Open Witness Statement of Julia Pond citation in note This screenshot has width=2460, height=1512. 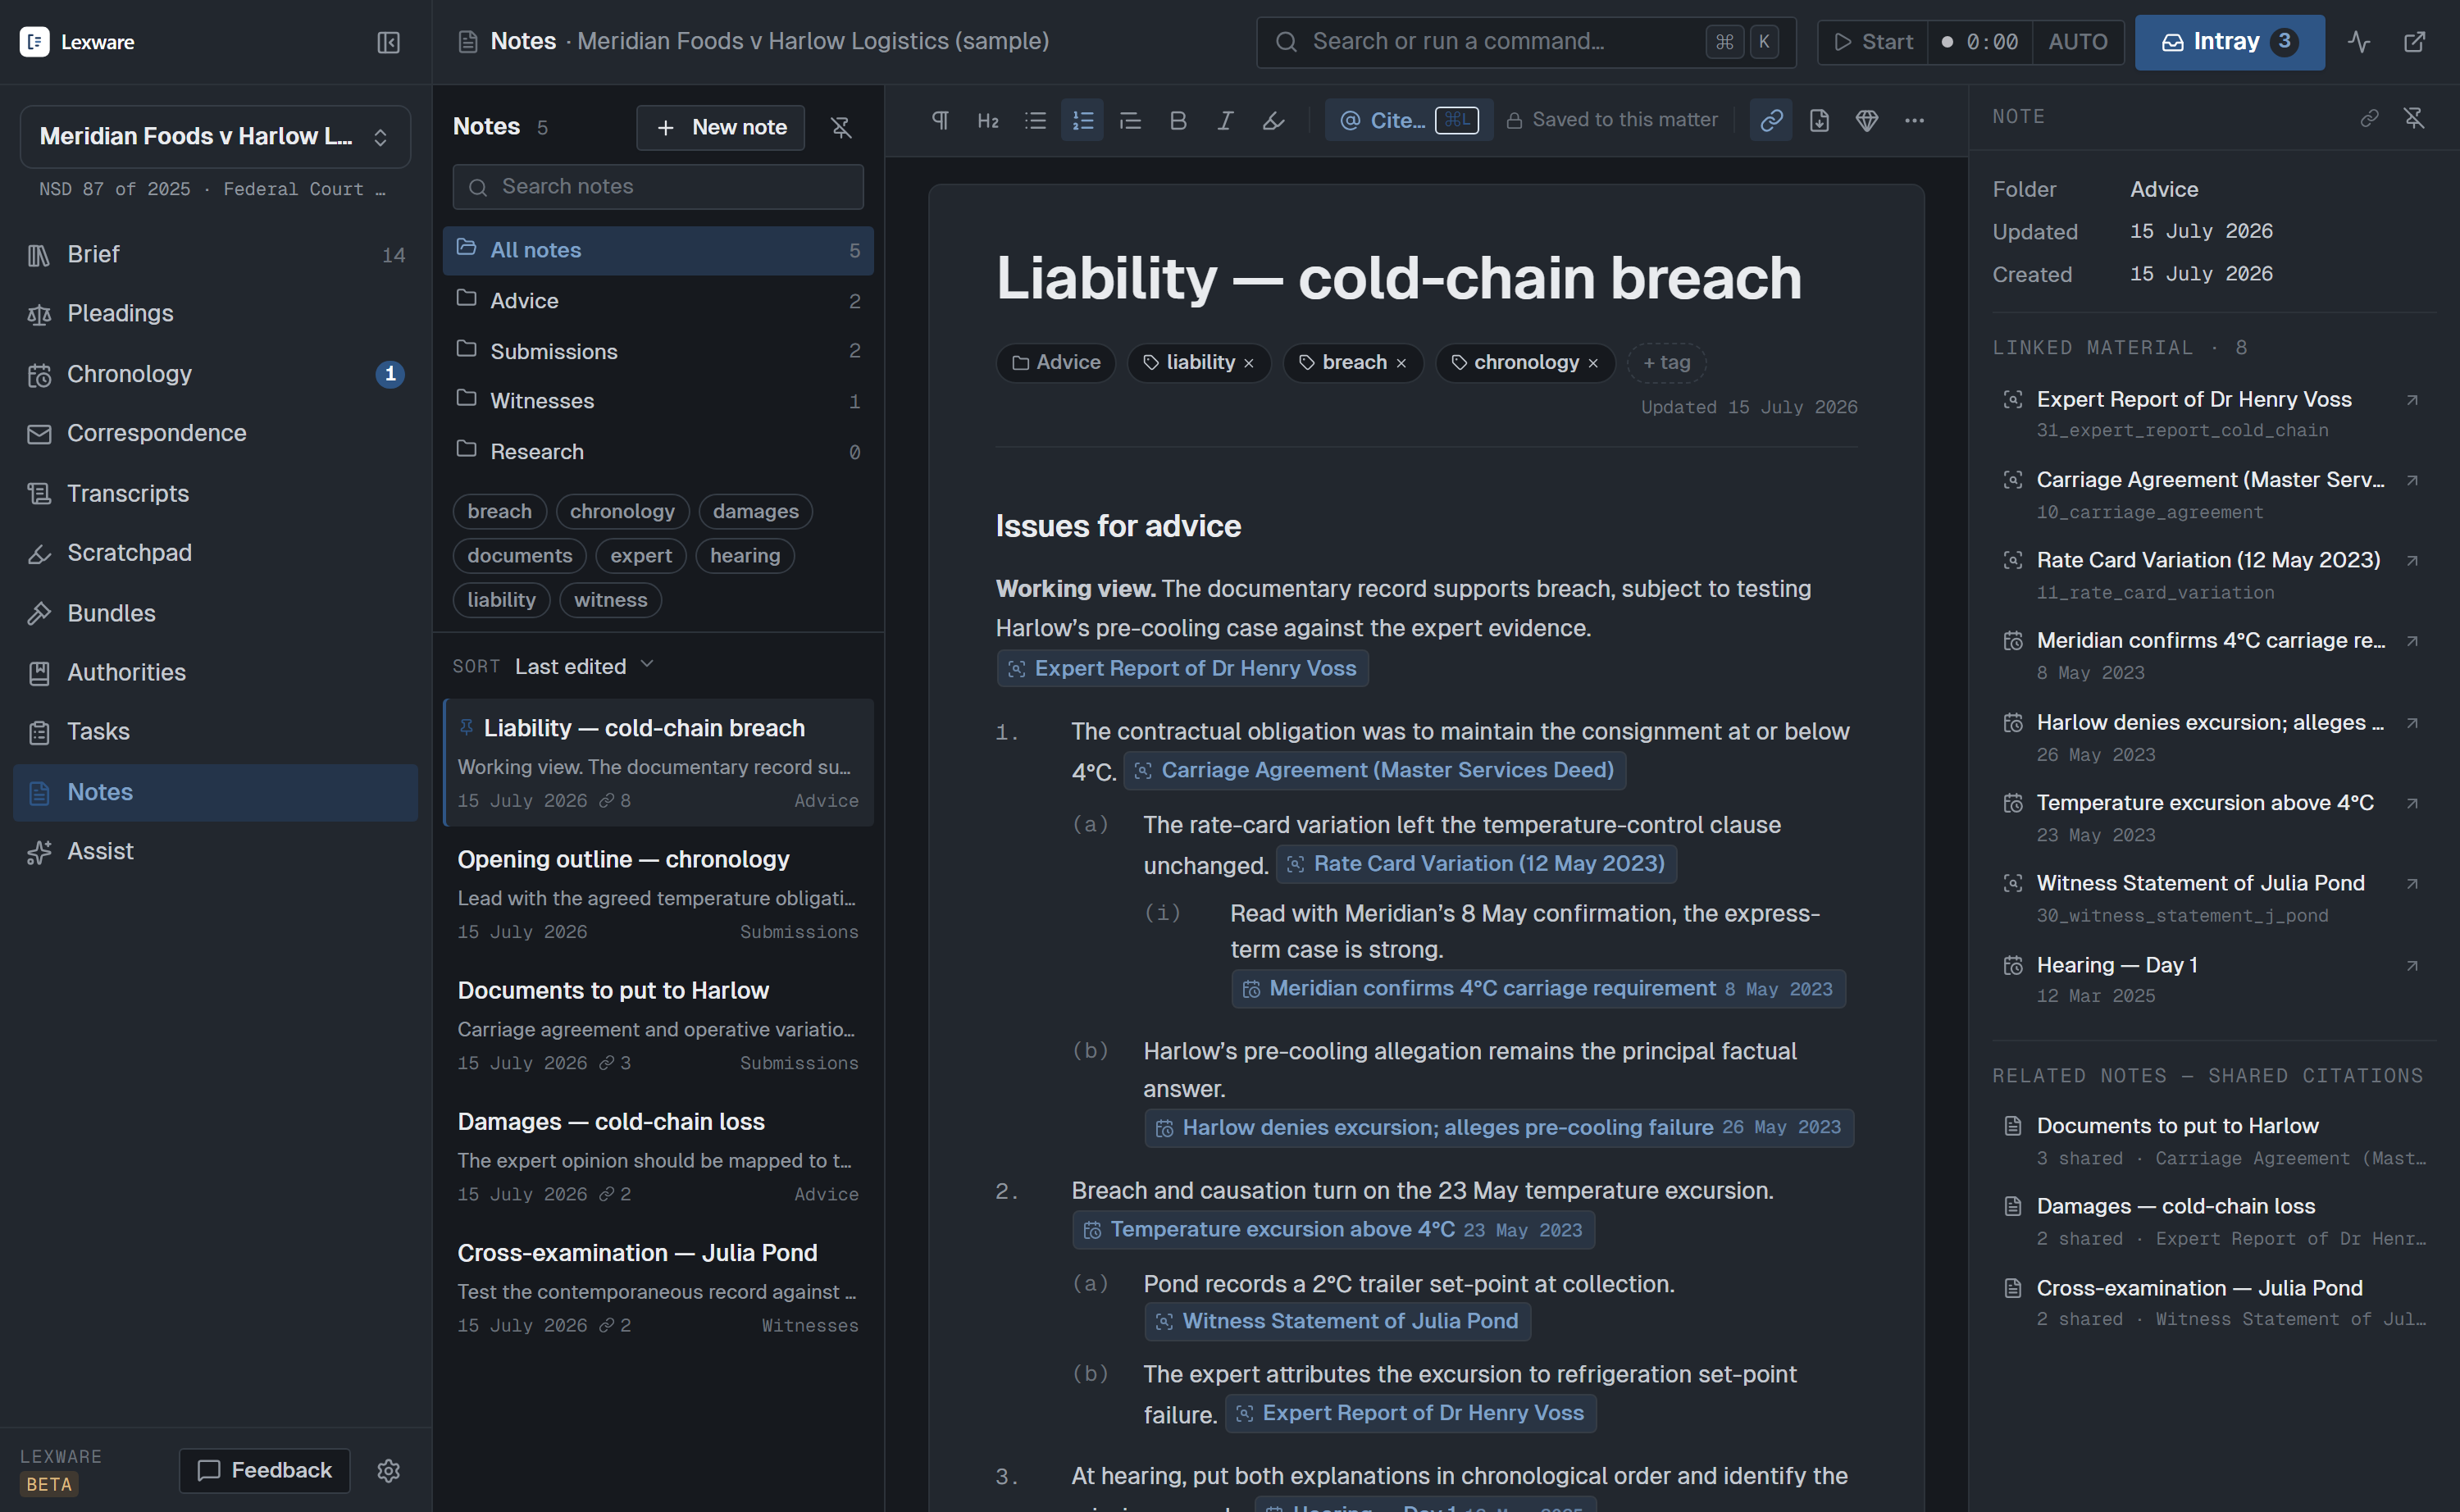[1337, 1321]
